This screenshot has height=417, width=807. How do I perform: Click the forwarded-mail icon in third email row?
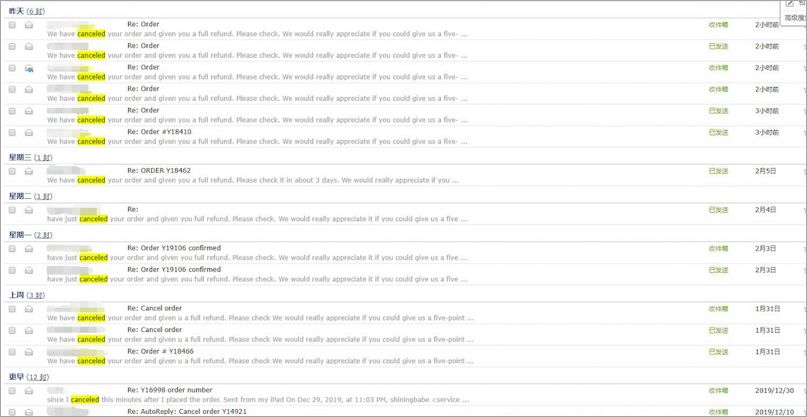coord(30,68)
